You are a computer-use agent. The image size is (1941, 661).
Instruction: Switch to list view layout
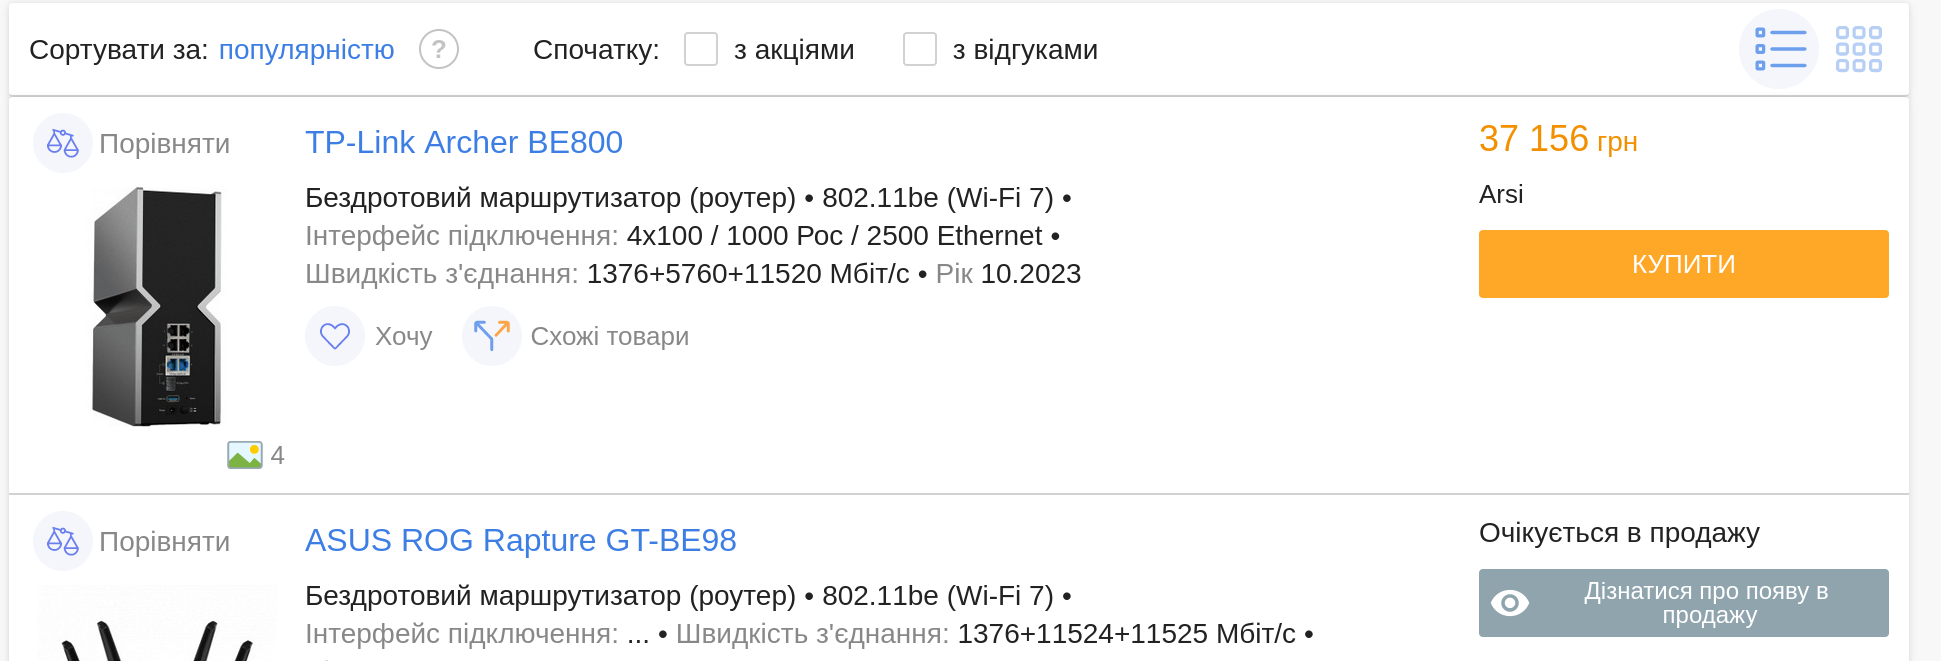(1779, 49)
